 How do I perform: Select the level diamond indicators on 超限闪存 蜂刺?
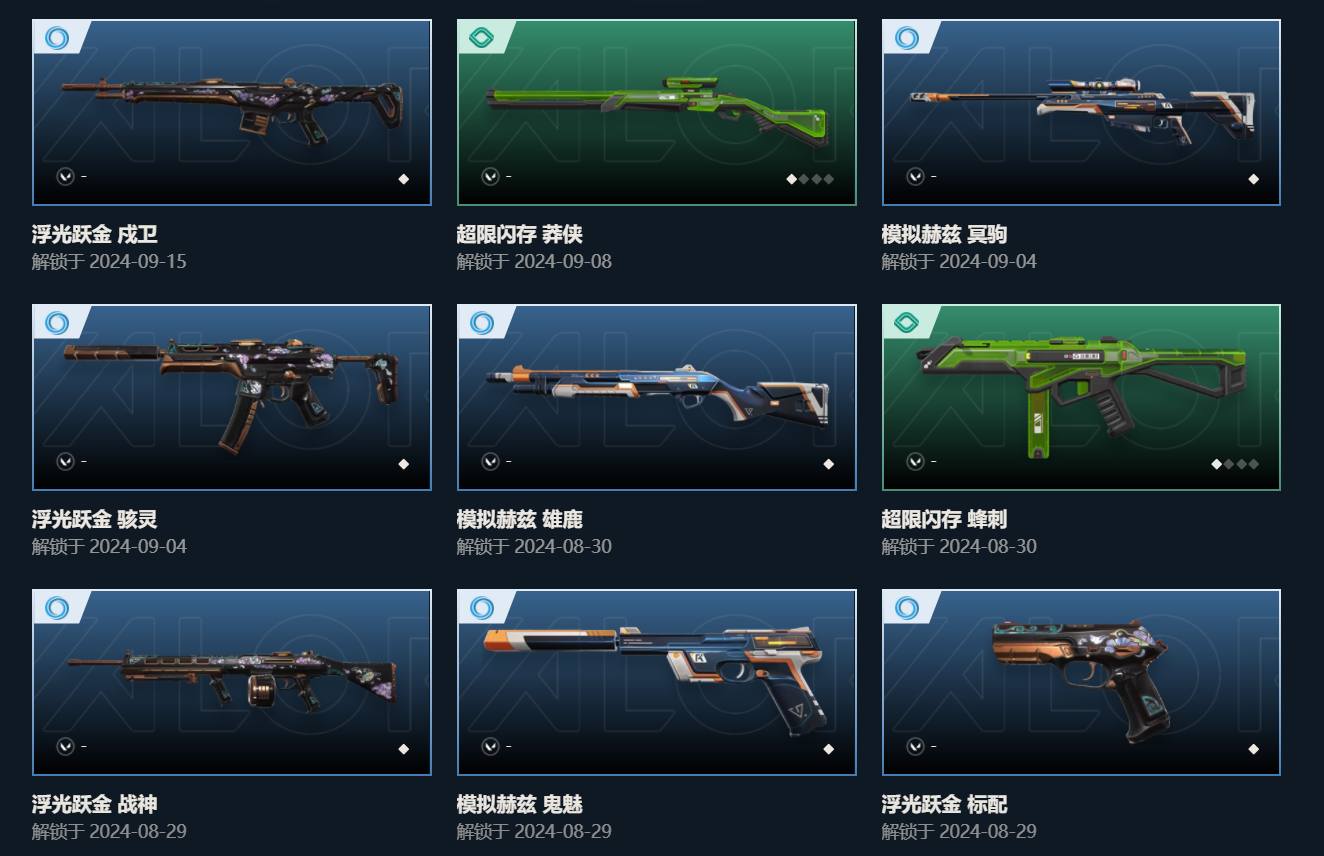pyautogui.click(x=1235, y=464)
